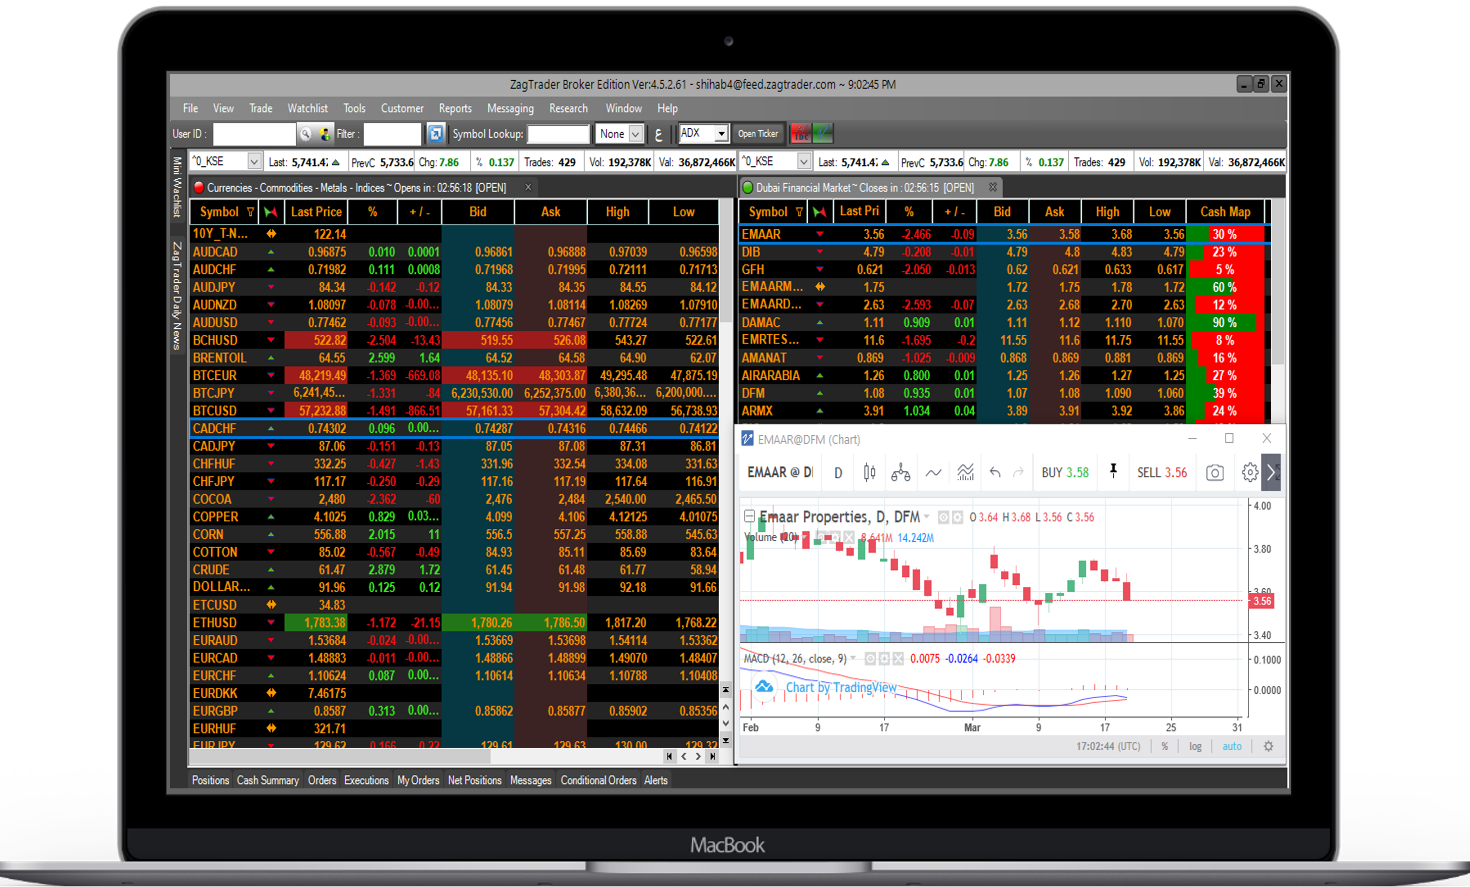Toggle percent scale on chart
Viewport: 1470px width, 887px height.
coord(1164,747)
